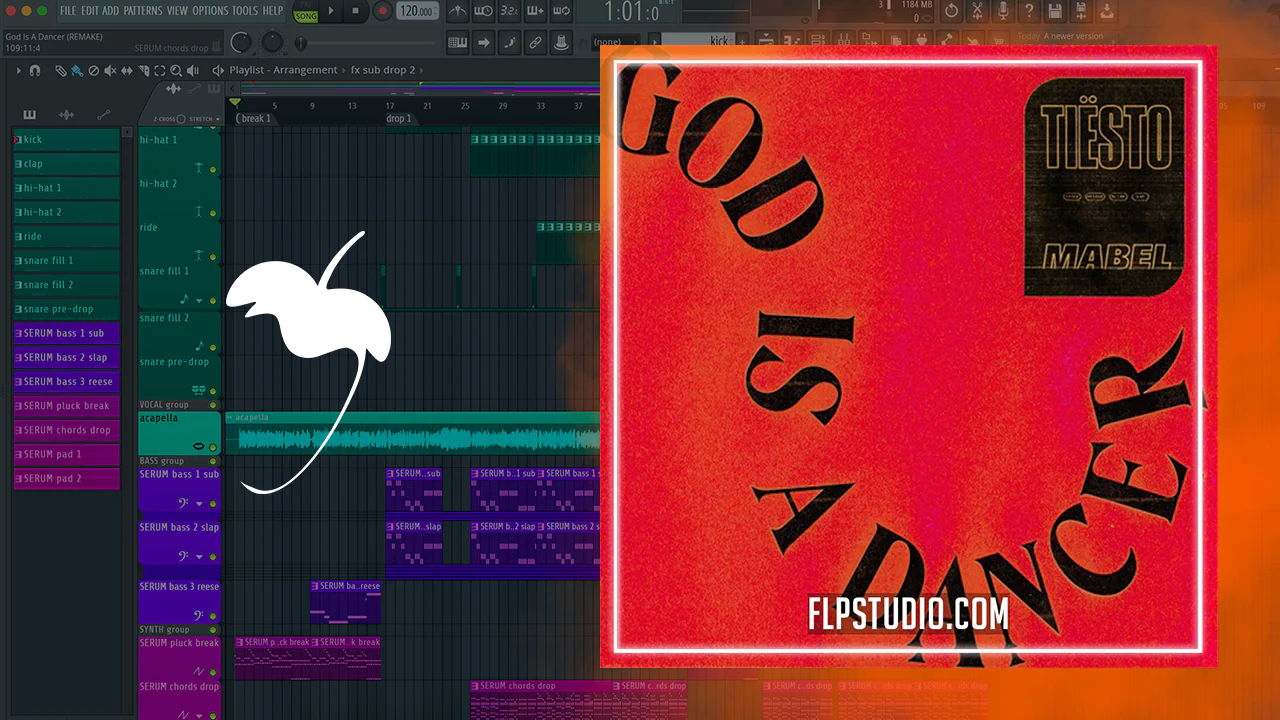Open the ADD menu
Viewport: 1280px width, 720px height.
111,10
